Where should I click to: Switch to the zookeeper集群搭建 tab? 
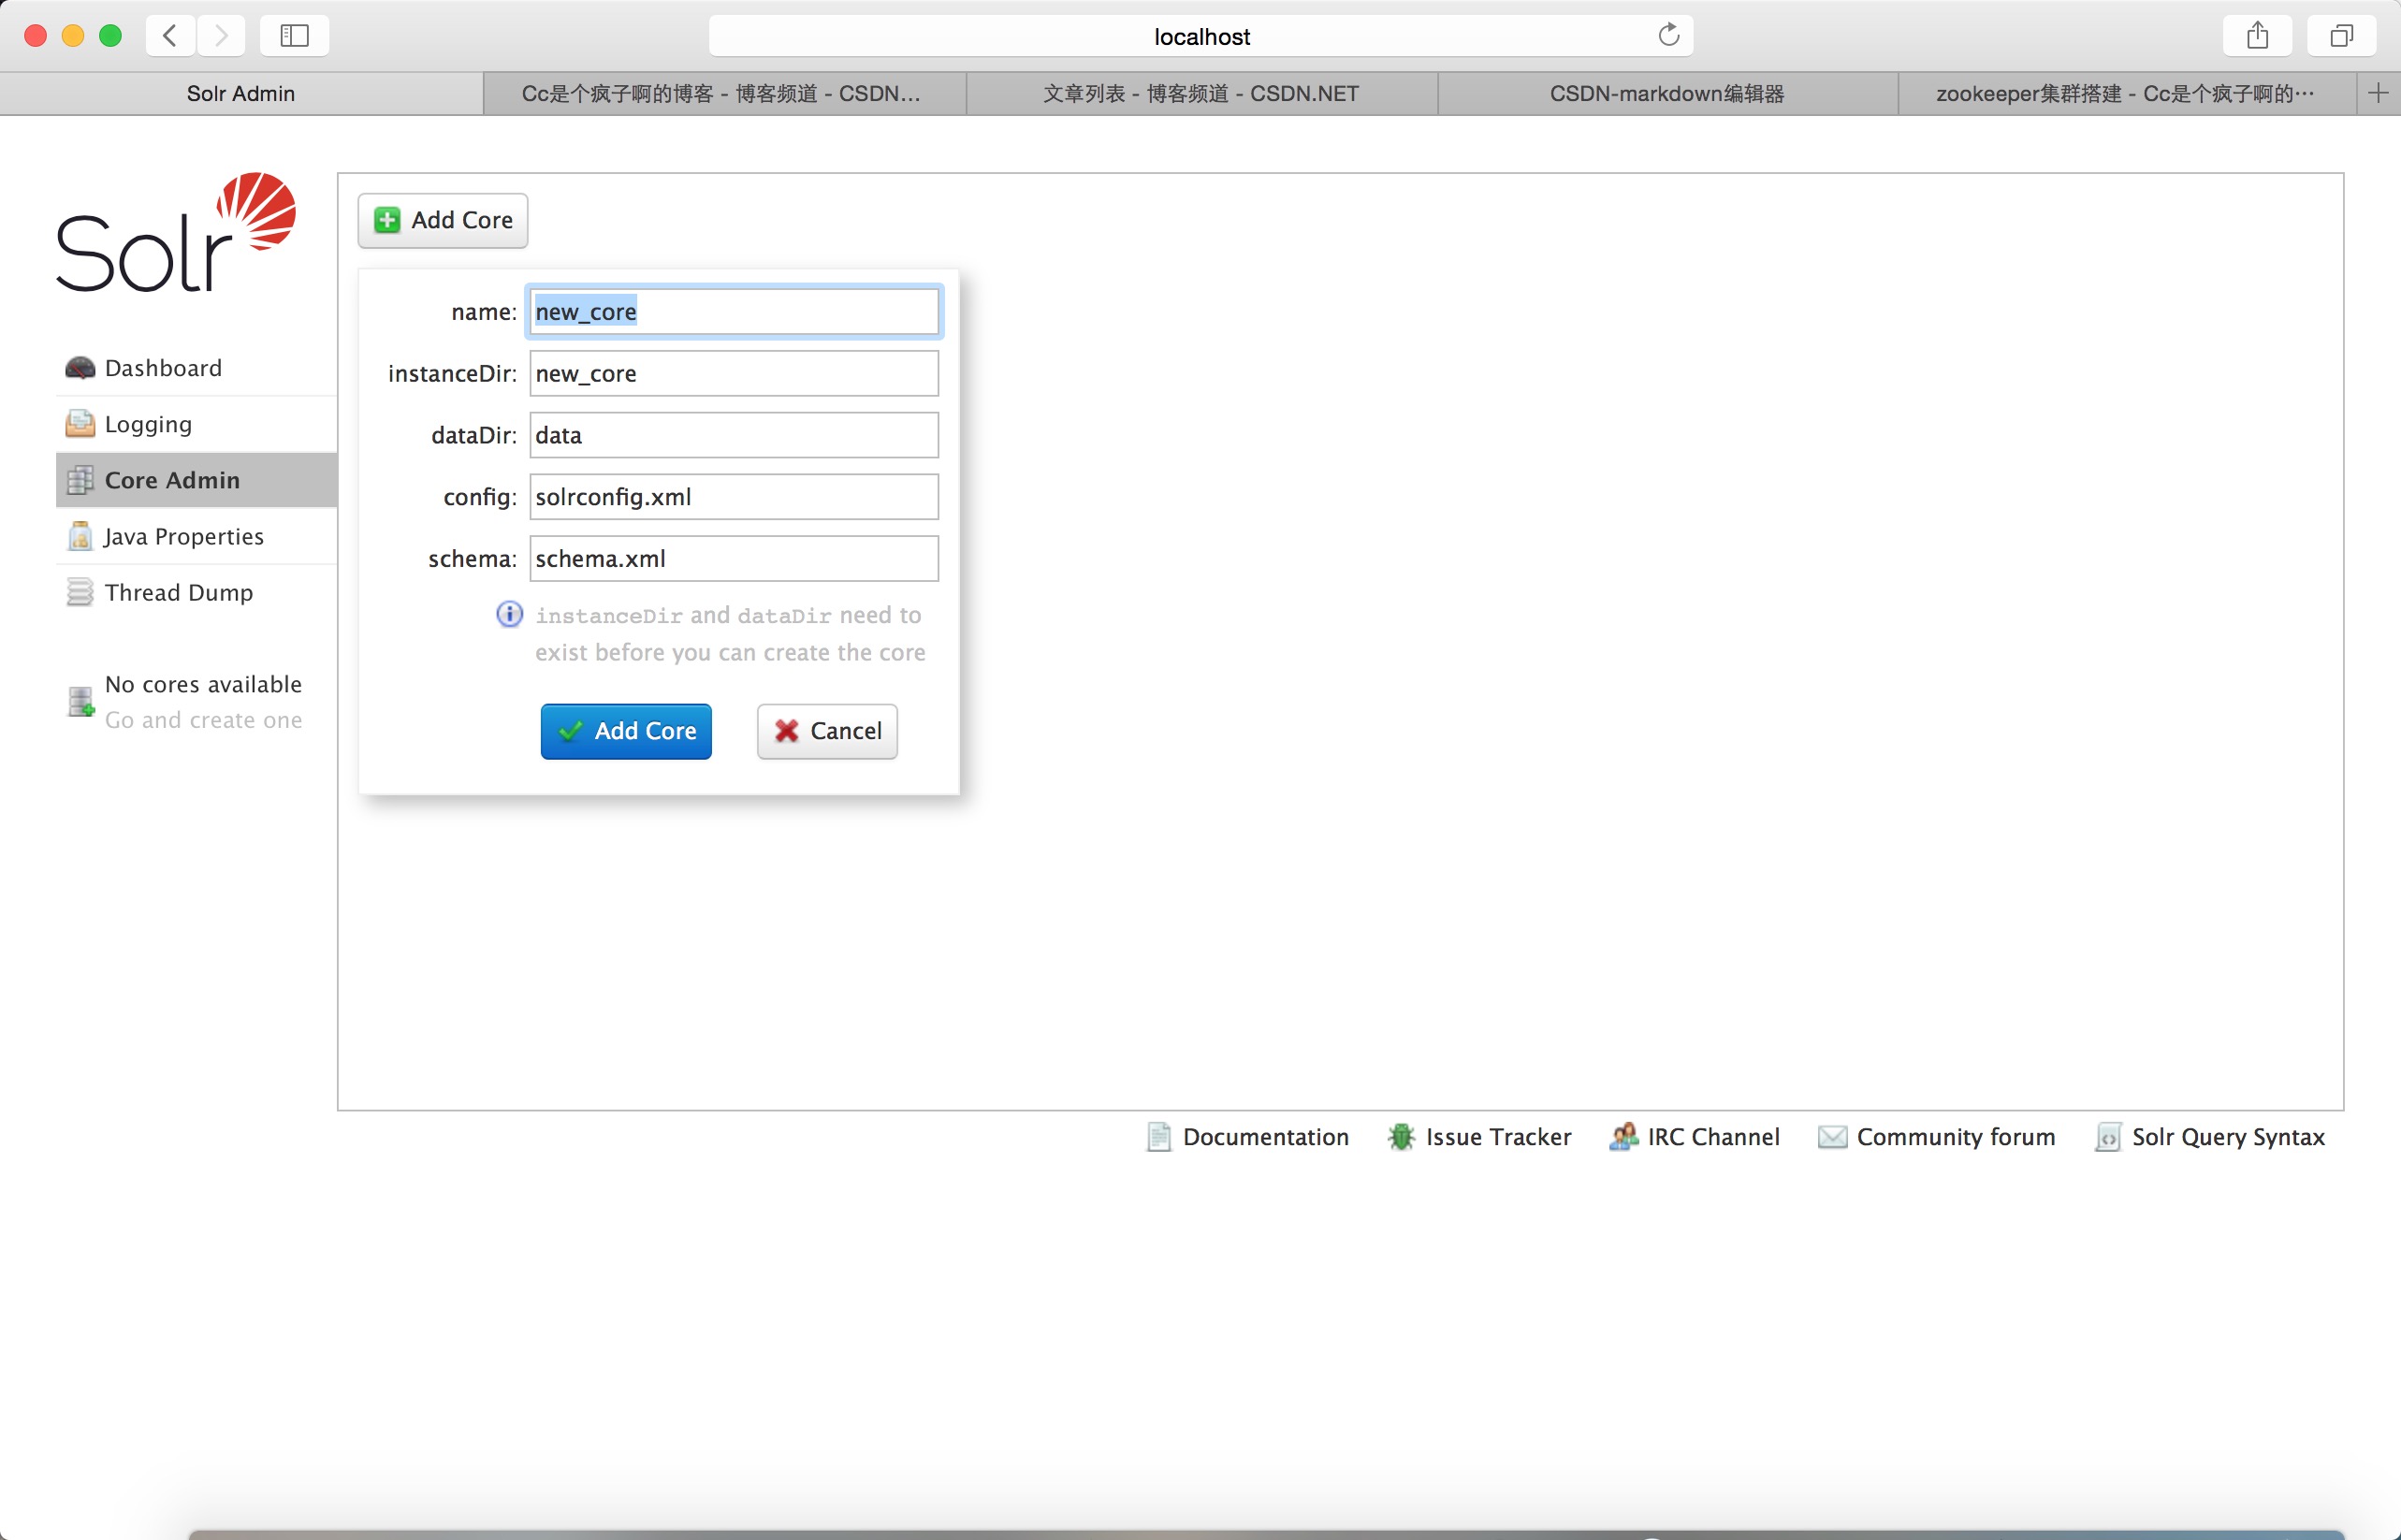tap(2126, 94)
